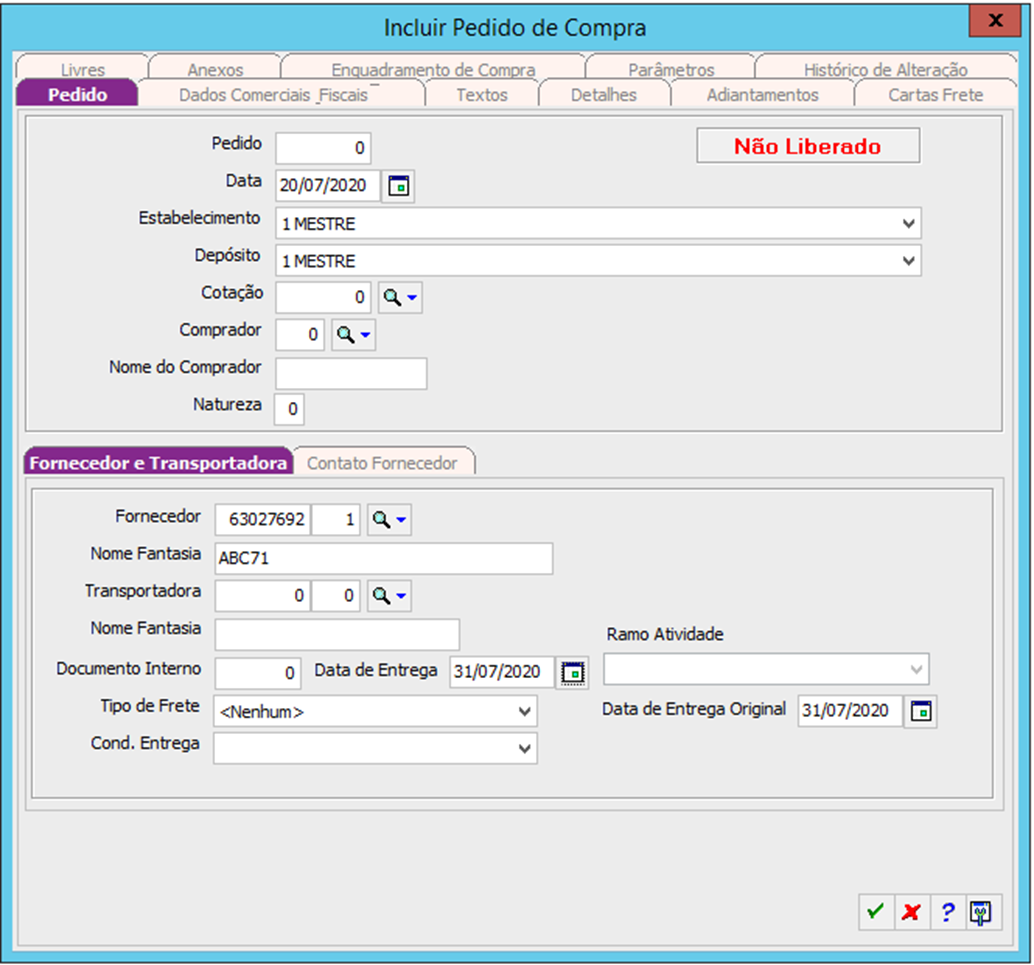Open calendar for Data de Entrega
Image resolution: width=1034 pixels, height=965 pixels.
point(572,672)
